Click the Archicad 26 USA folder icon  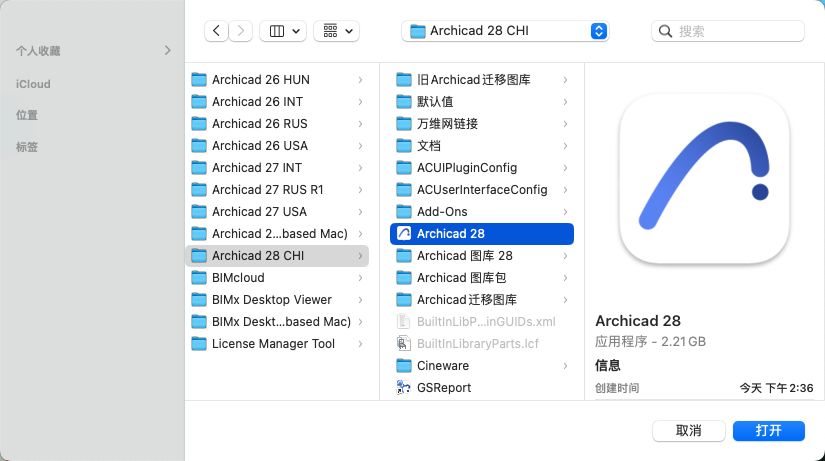coord(199,146)
